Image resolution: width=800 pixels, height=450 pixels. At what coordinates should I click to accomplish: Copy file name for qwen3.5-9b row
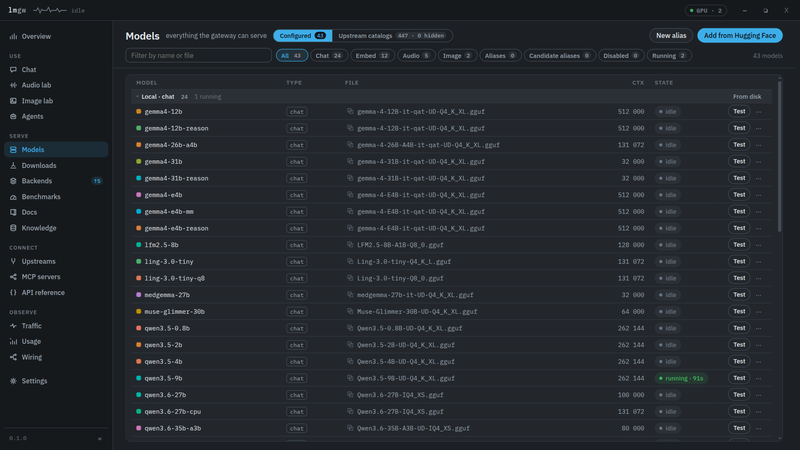[x=350, y=378]
